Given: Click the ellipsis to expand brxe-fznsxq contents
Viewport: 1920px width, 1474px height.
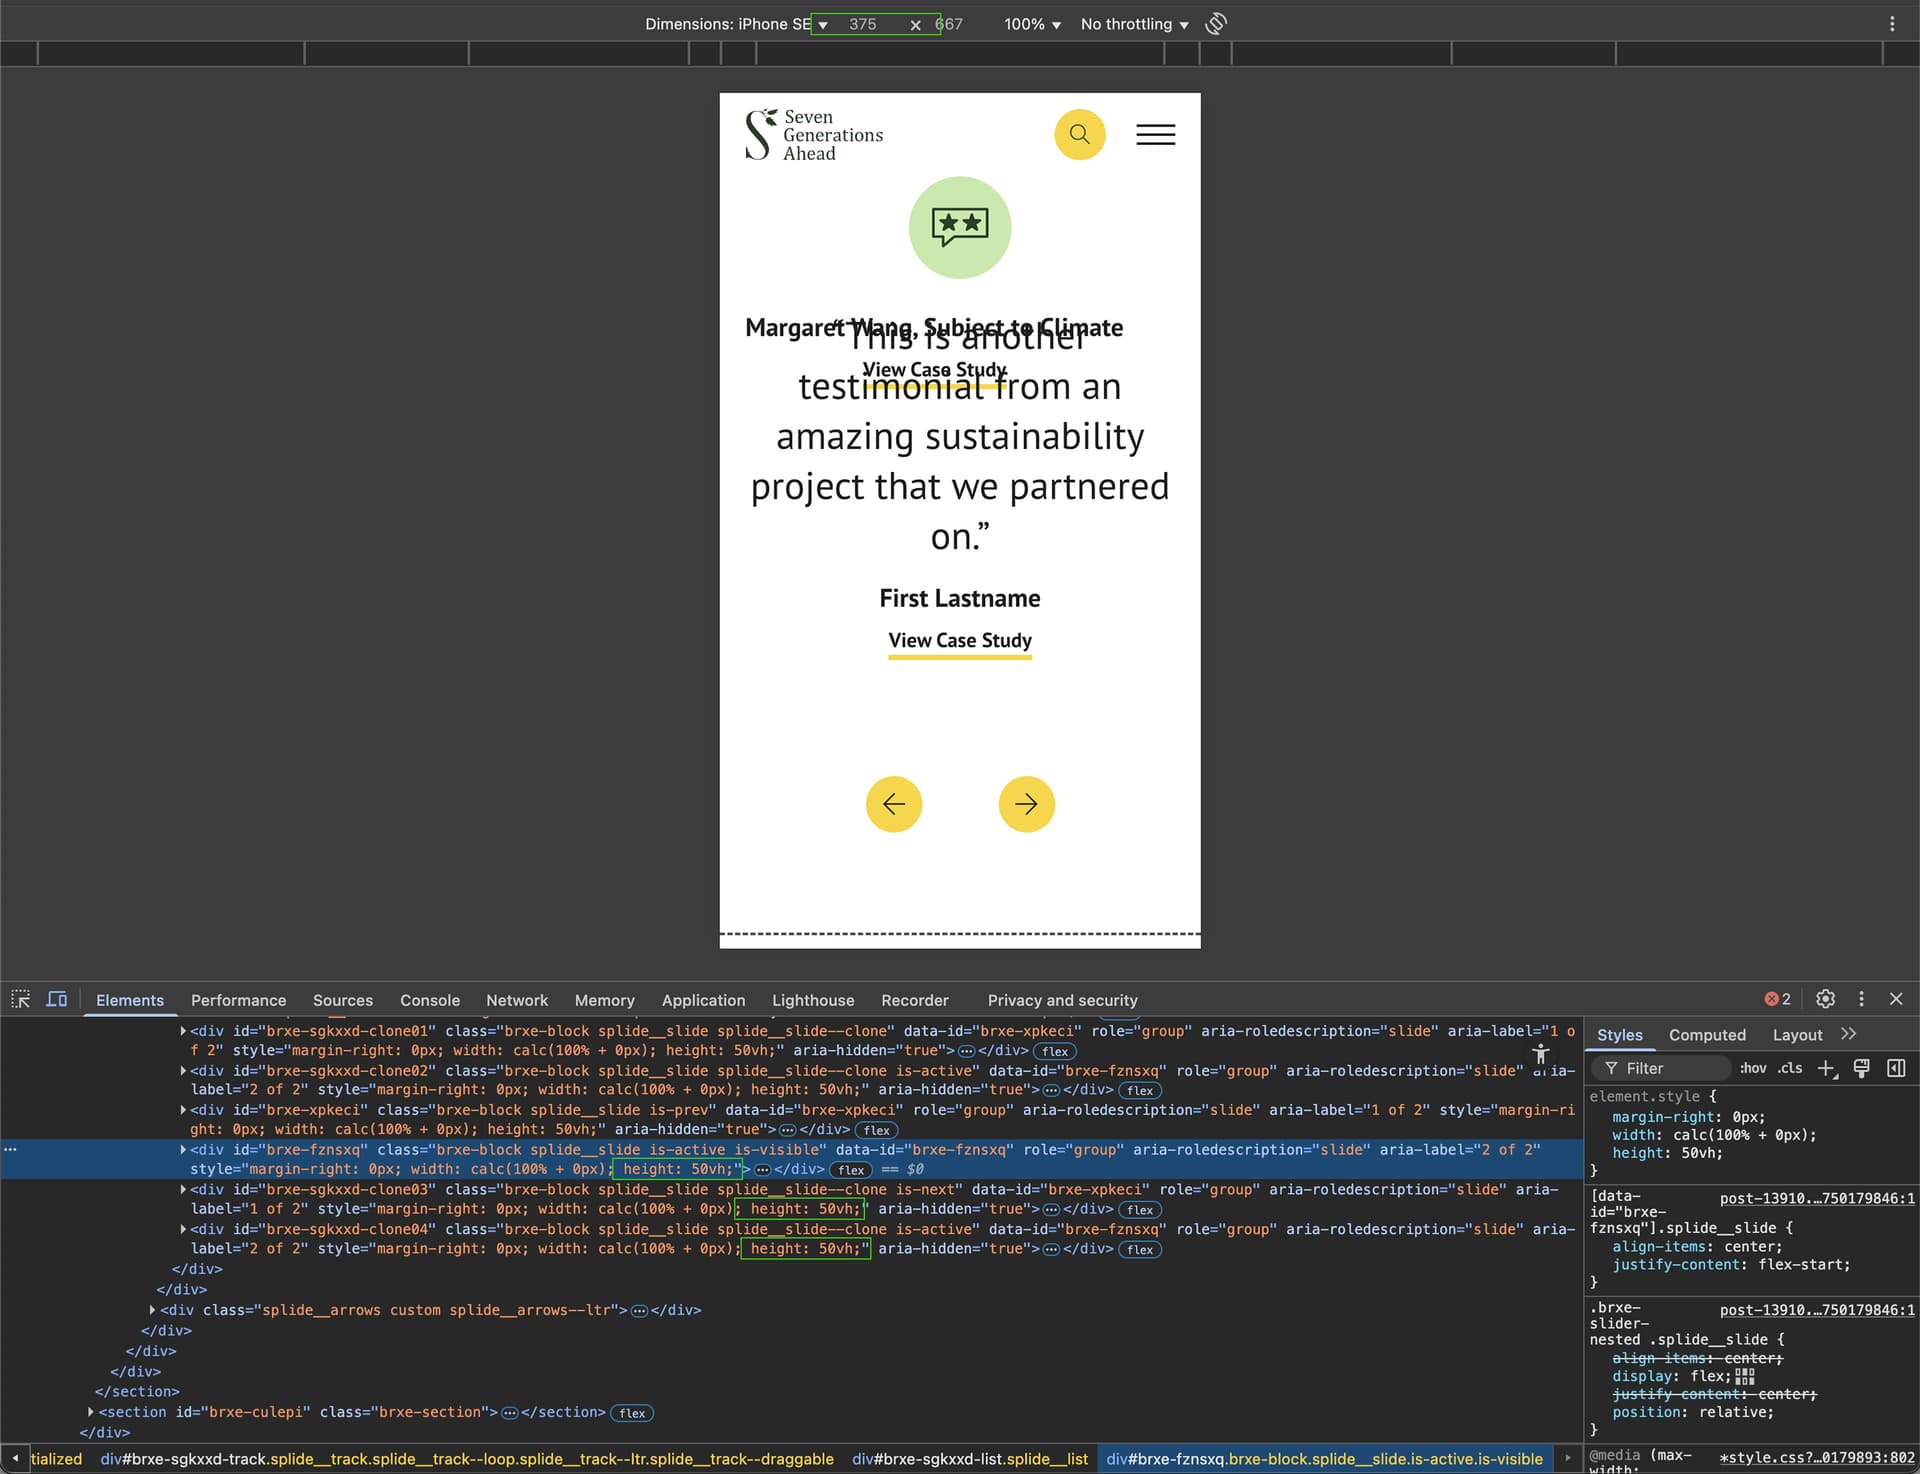Looking at the screenshot, I should coord(762,1170).
